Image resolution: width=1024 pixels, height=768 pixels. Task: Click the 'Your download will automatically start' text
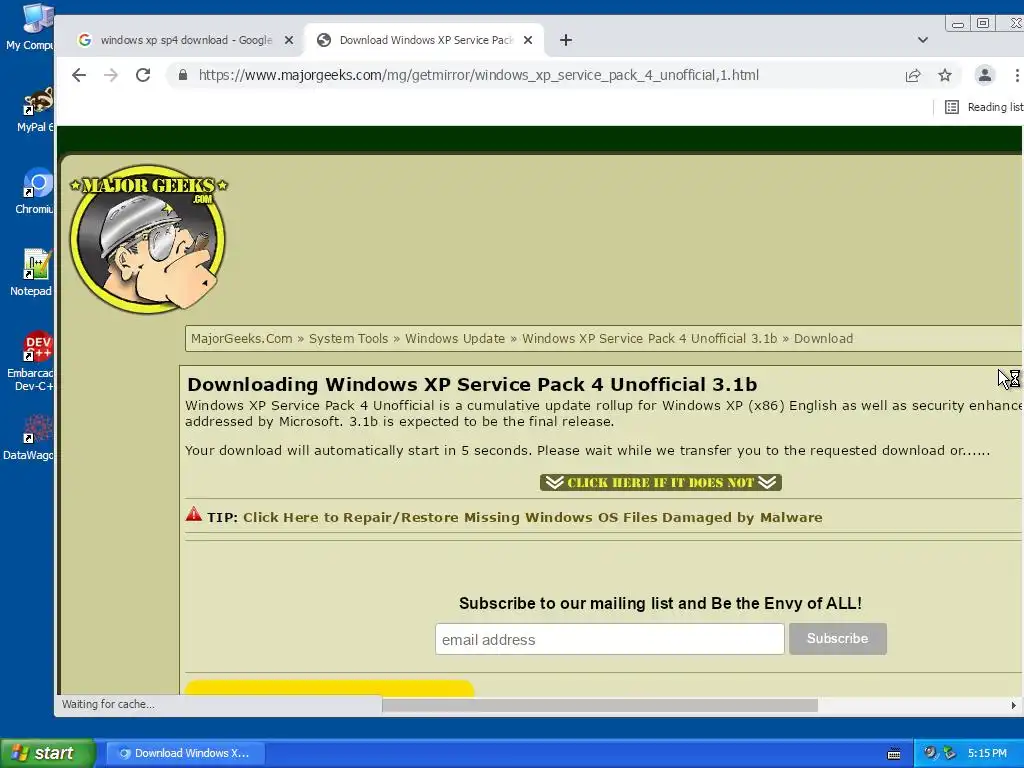[x=587, y=451]
